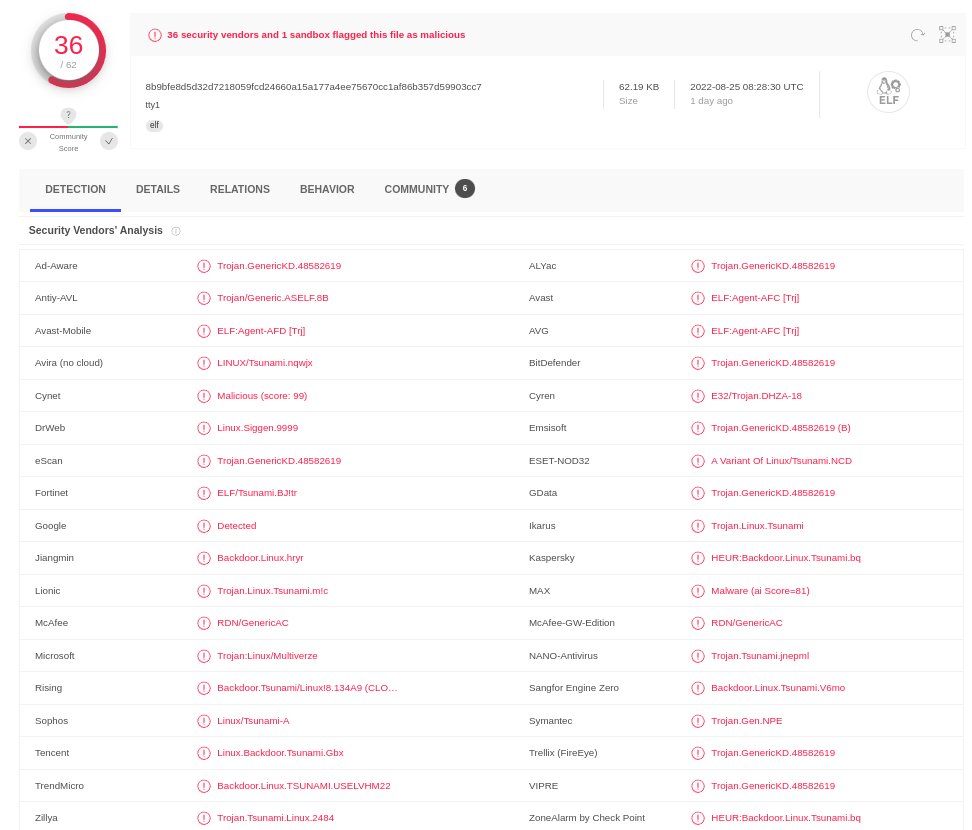Open the DETAILS tab
This screenshot has width=972, height=830.
(x=158, y=189)
